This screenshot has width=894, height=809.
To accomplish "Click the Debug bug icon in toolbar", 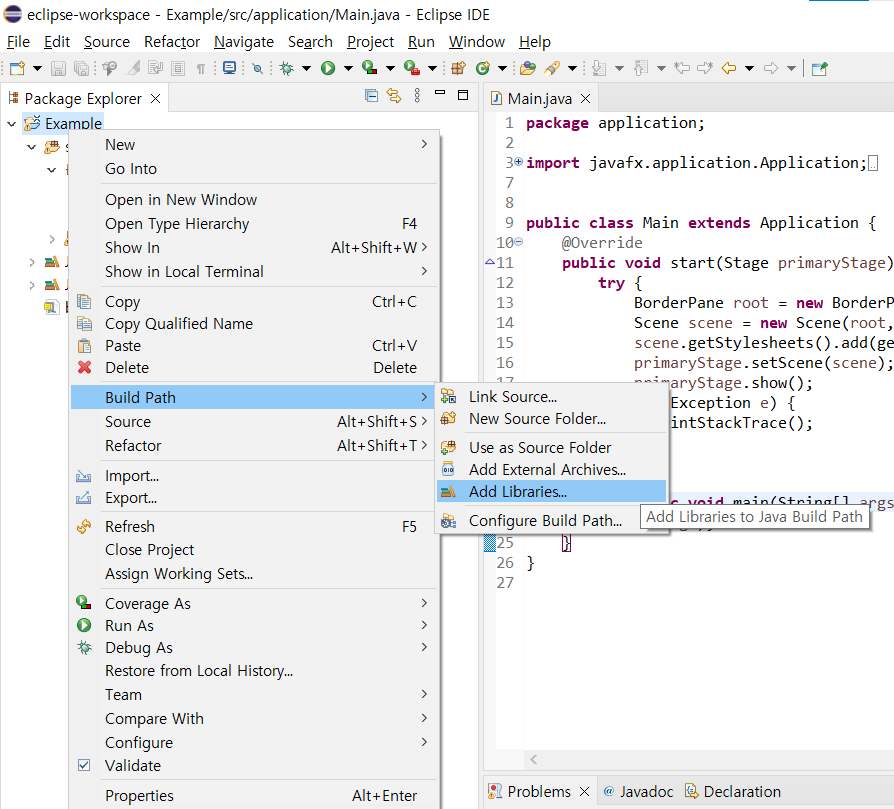I will tap(287, 68).
